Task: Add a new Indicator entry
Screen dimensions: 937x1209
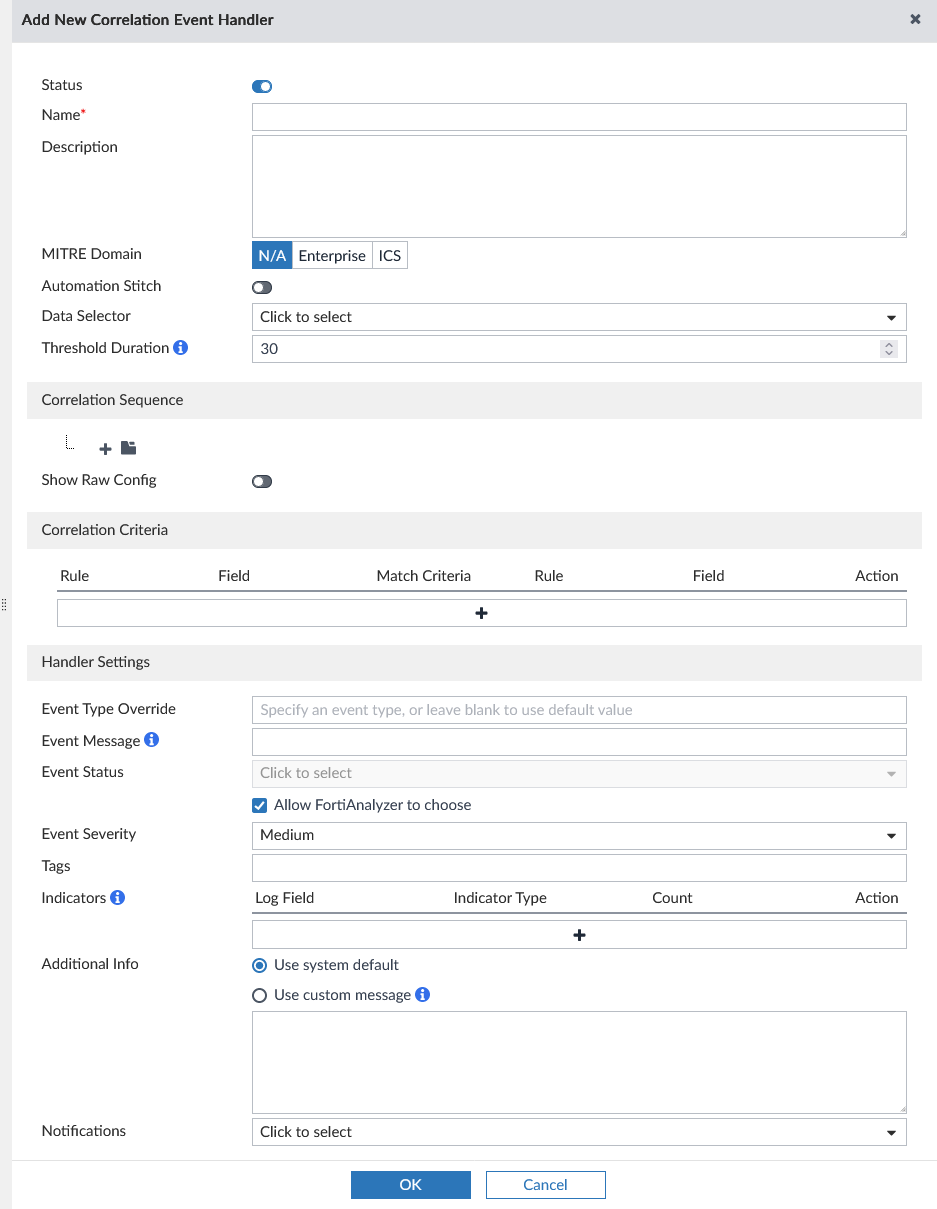Action: tap(579, 934)
